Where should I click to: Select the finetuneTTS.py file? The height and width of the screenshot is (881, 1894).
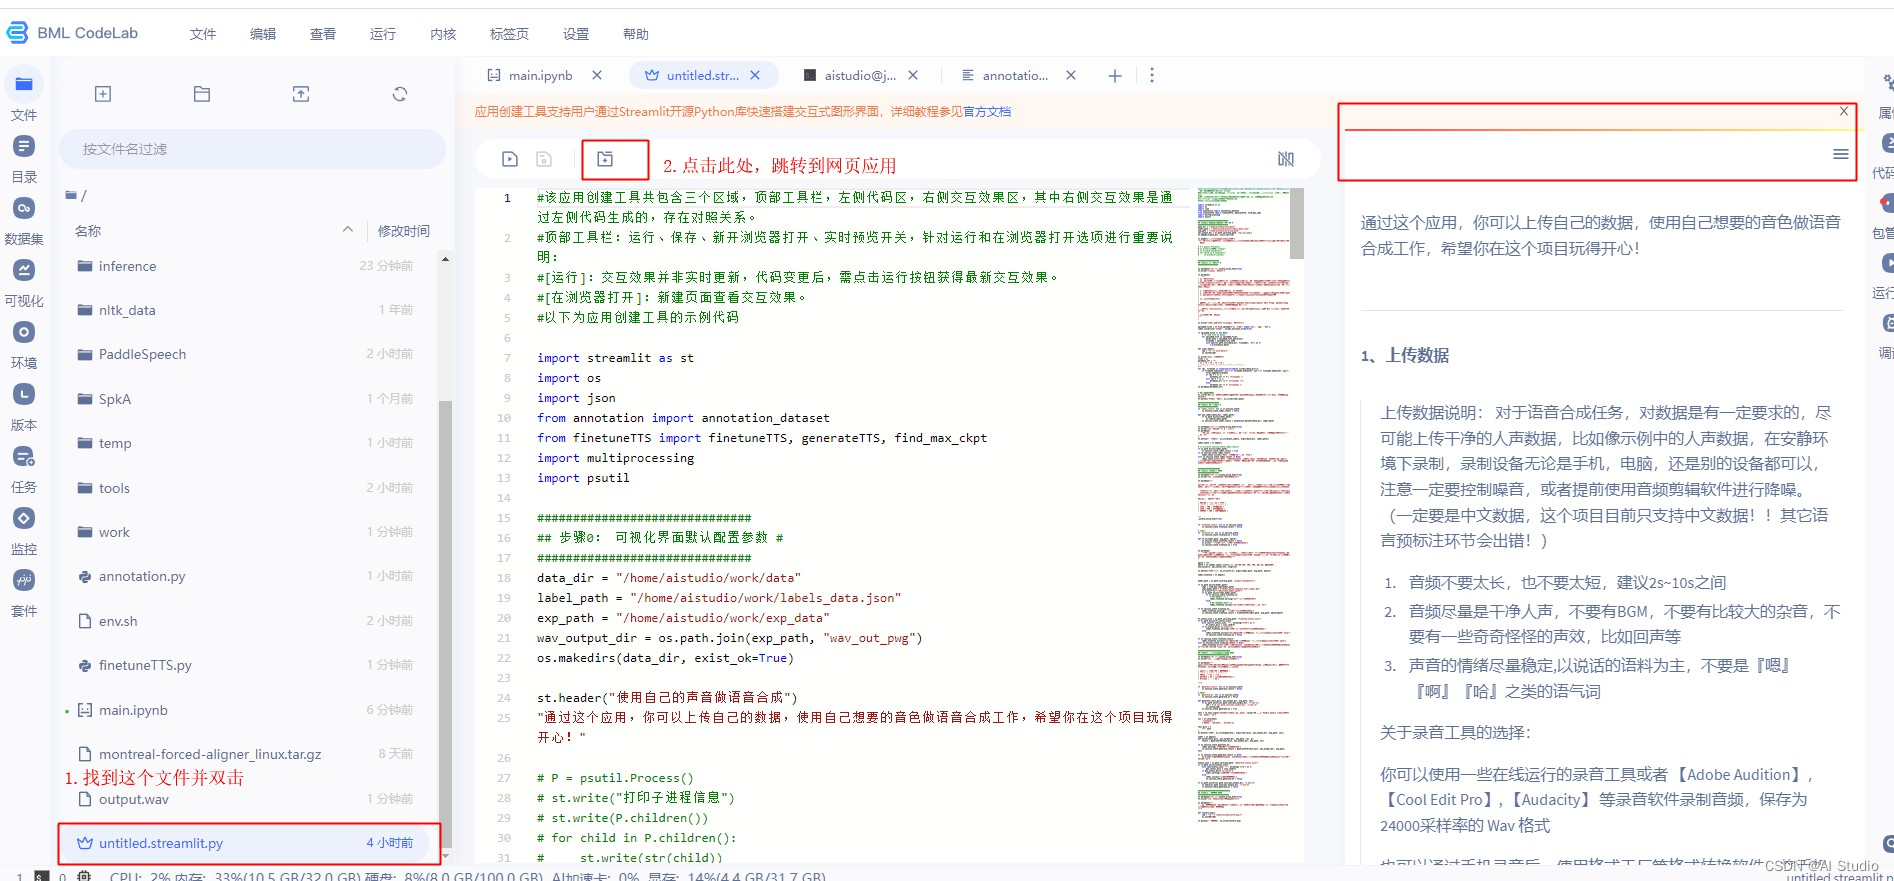click(248, 665)
